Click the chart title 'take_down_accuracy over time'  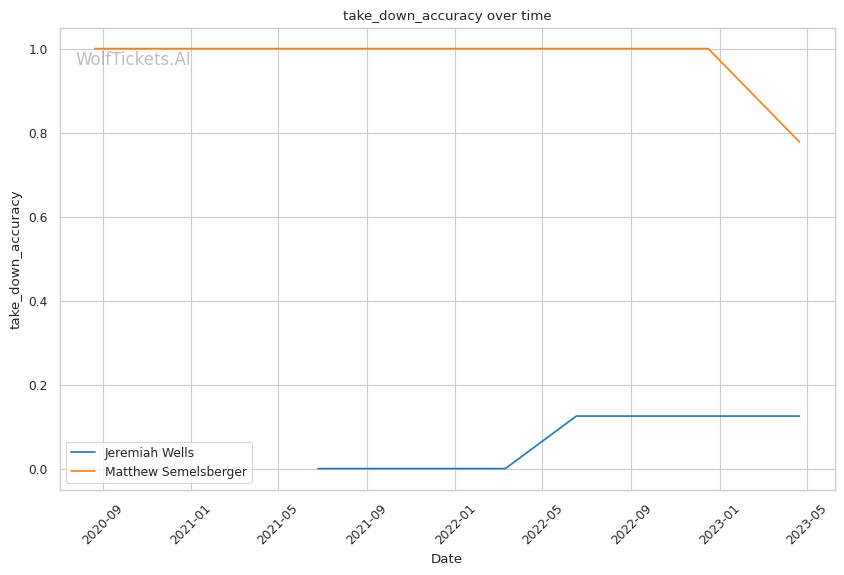[447, 16]
